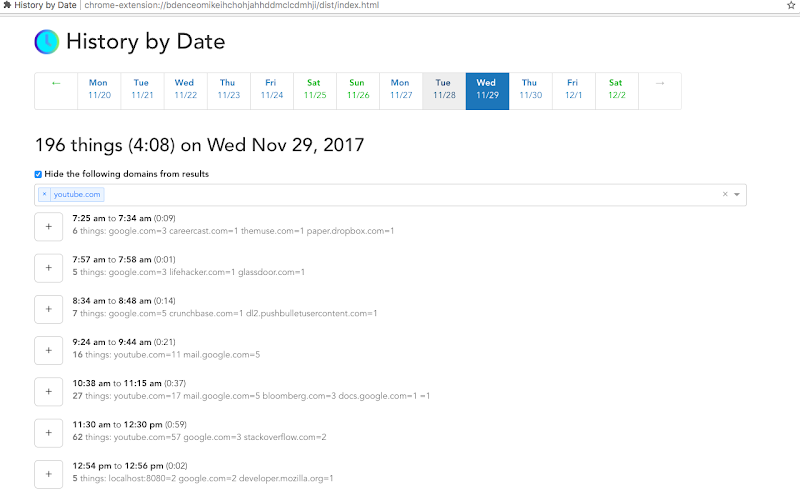
Task: Click the History by Date clock logo
Action: click(x=47, y=42)
